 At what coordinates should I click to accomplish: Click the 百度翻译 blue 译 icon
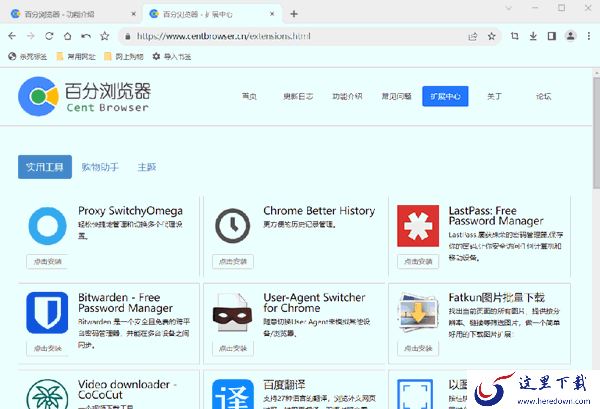[233, 394]
